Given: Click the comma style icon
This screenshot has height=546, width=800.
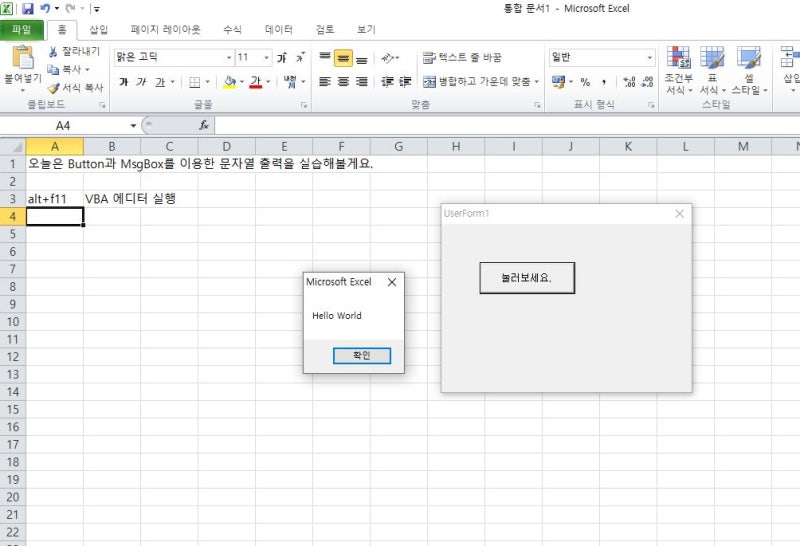Looking at the screenshot, I should tap(604, 82).
